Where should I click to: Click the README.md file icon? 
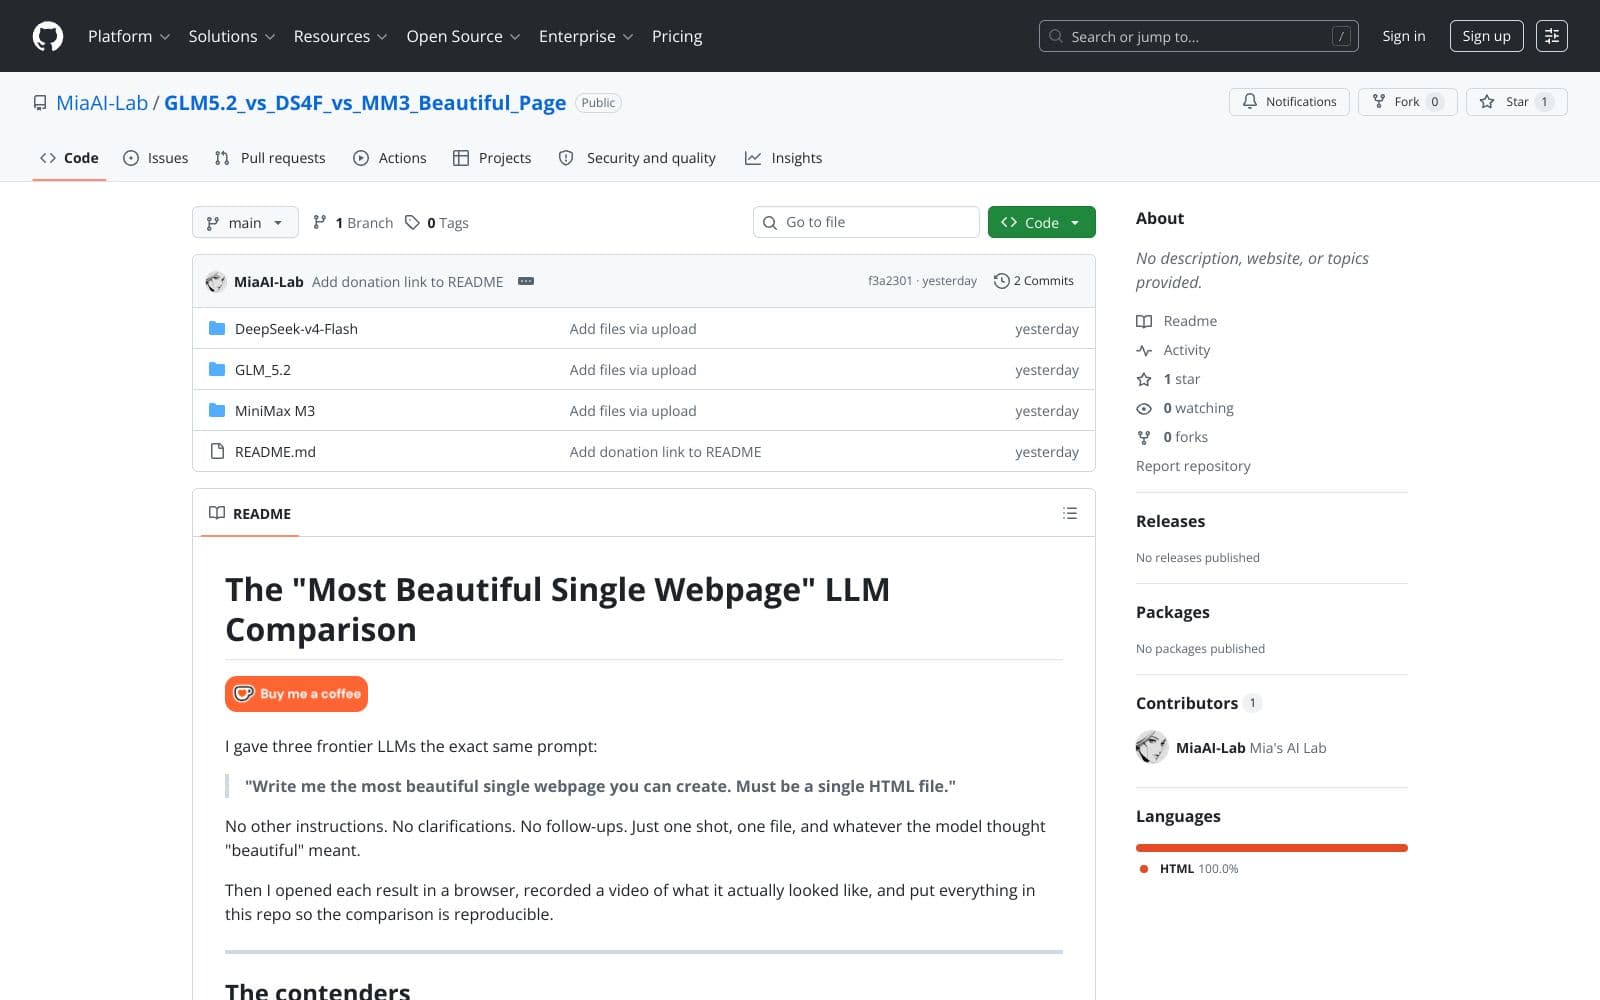[217, 451]
